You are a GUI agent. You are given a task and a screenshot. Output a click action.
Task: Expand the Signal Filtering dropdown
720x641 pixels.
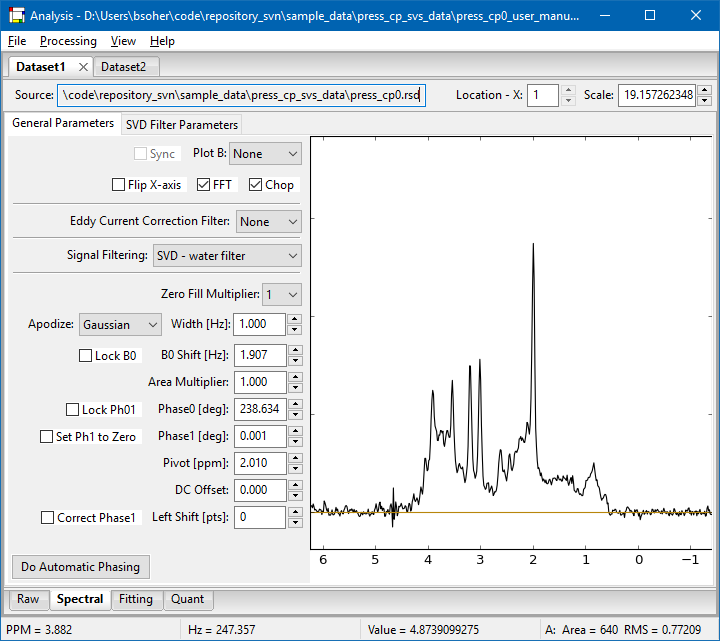227,256
